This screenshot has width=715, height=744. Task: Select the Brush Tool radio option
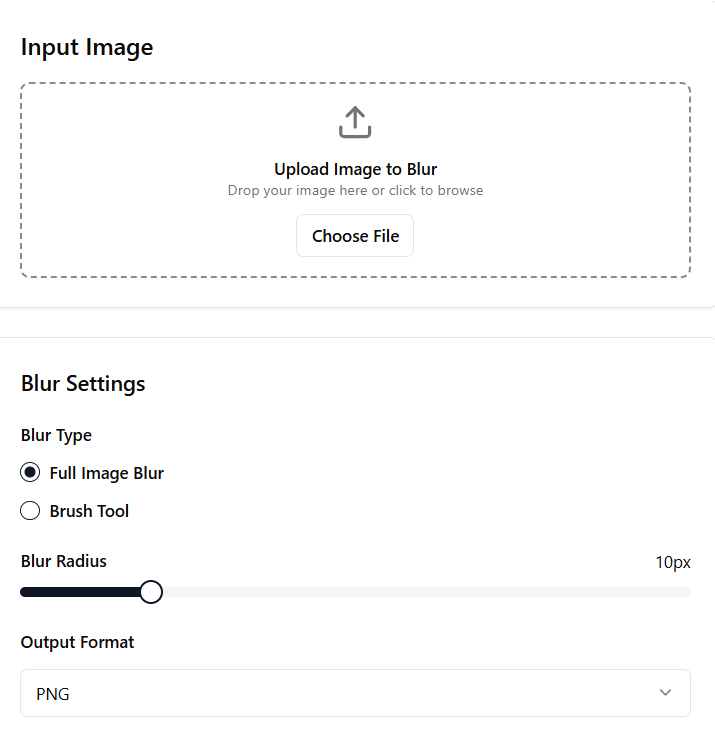(x=31, y=511)
